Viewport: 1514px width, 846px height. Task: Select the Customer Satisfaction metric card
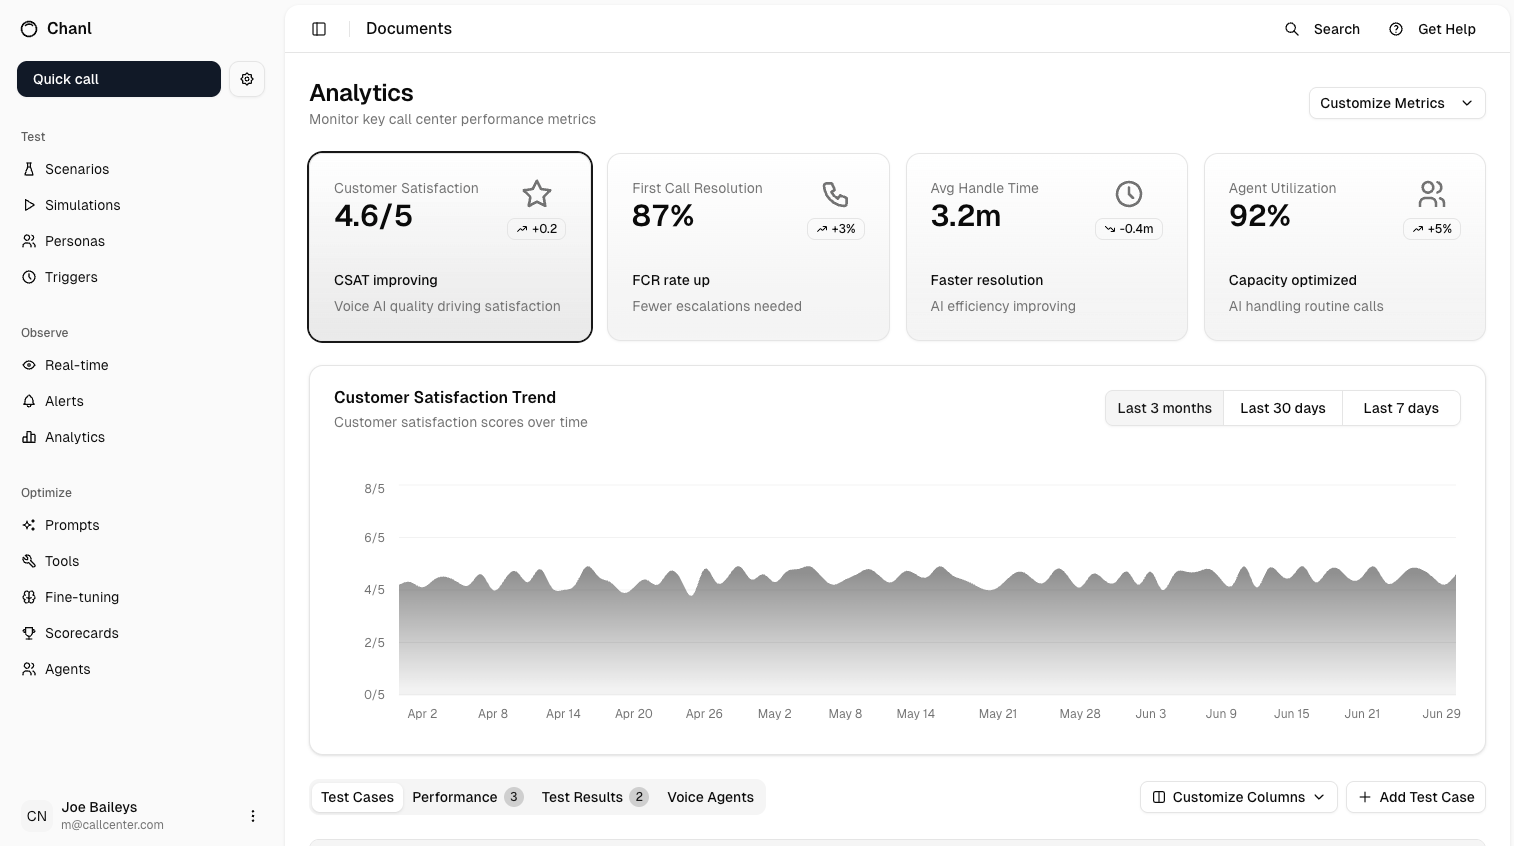[x=449, y=246]
